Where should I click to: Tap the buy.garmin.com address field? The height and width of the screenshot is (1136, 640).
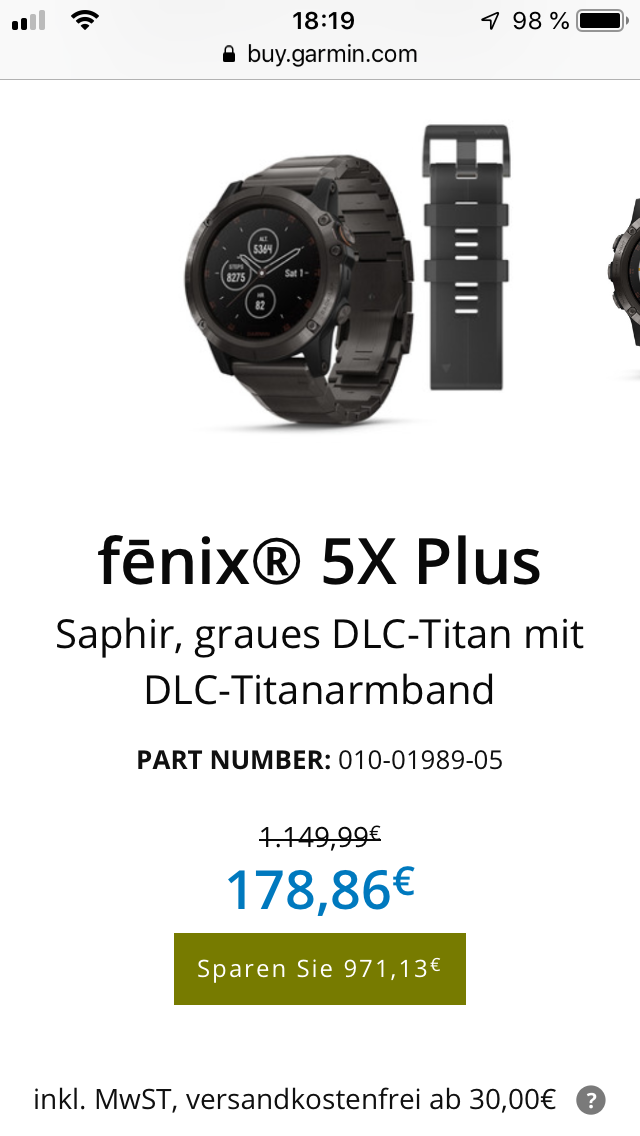[320, 54]
